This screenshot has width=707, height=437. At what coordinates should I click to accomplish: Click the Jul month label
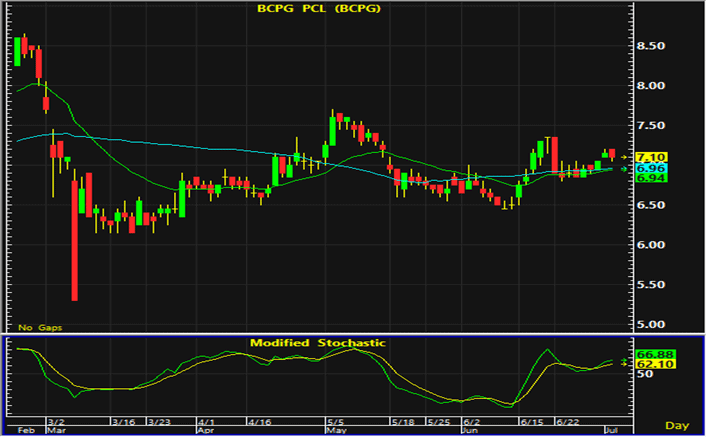611,430
